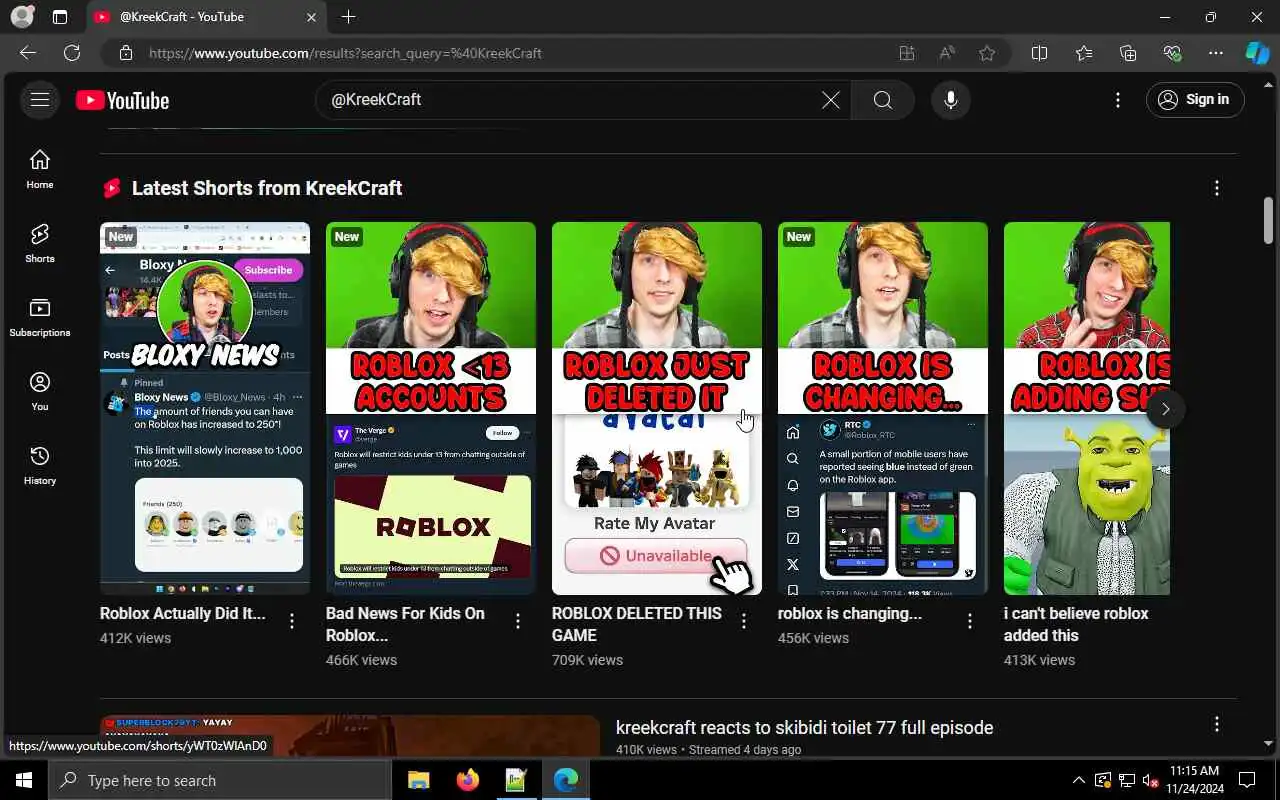Click the muted volume icon in tray
This screenshot has height=800, width=1280.
pos(1150,780)
